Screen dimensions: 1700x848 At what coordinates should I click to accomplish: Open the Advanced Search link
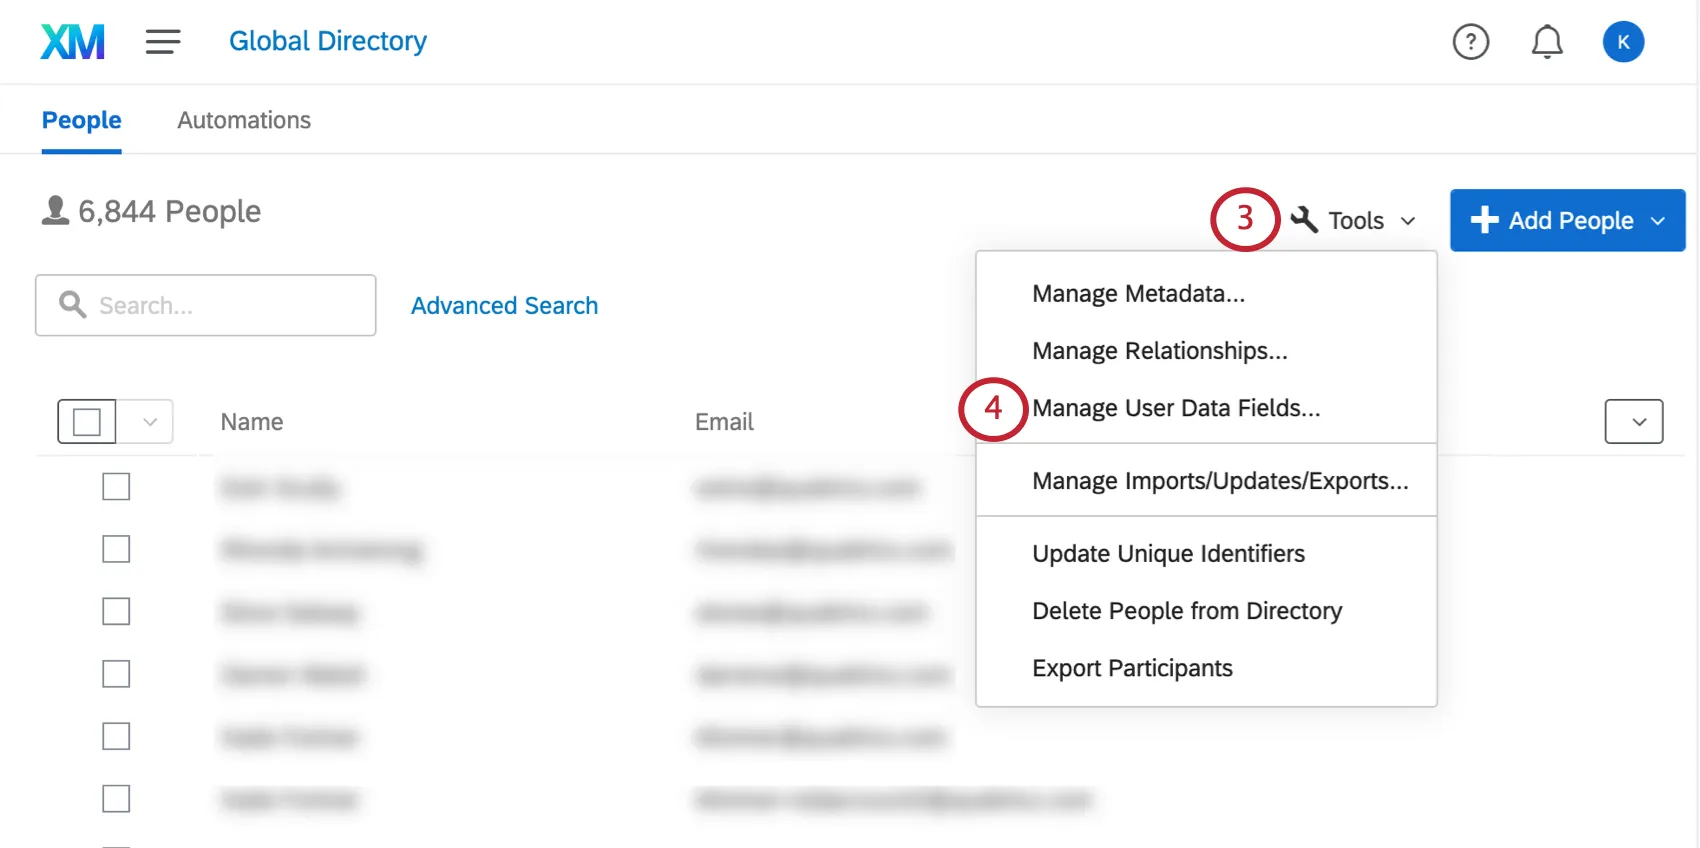coord(504,306)
